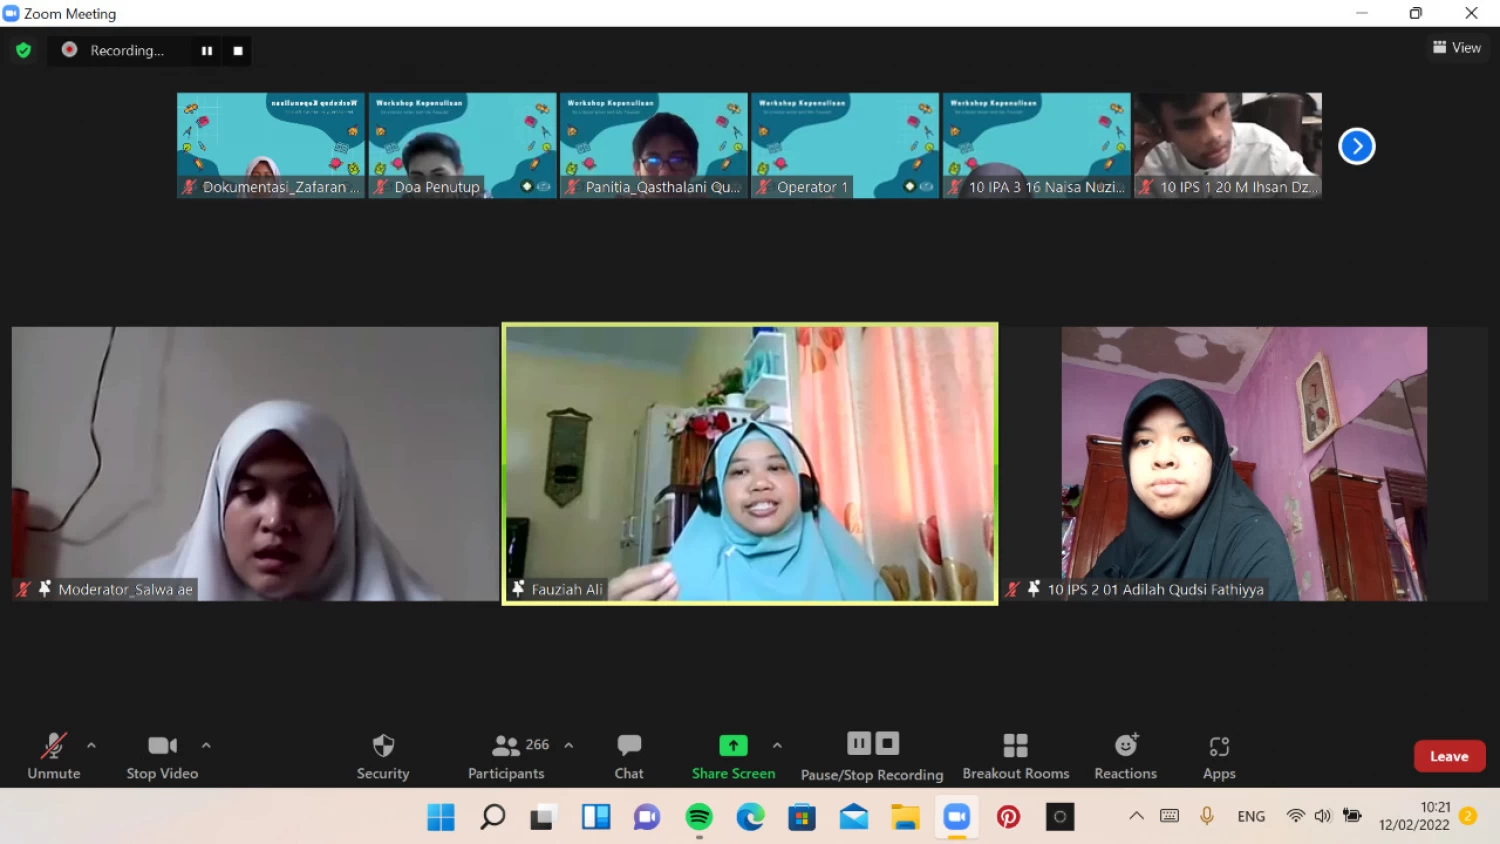Click the red Leave button
The width and height of the screenshot is (1500, 844).
point(1449,756)
